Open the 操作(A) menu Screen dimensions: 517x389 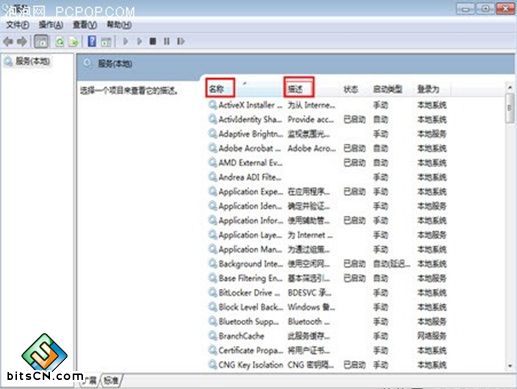(51, 25)
